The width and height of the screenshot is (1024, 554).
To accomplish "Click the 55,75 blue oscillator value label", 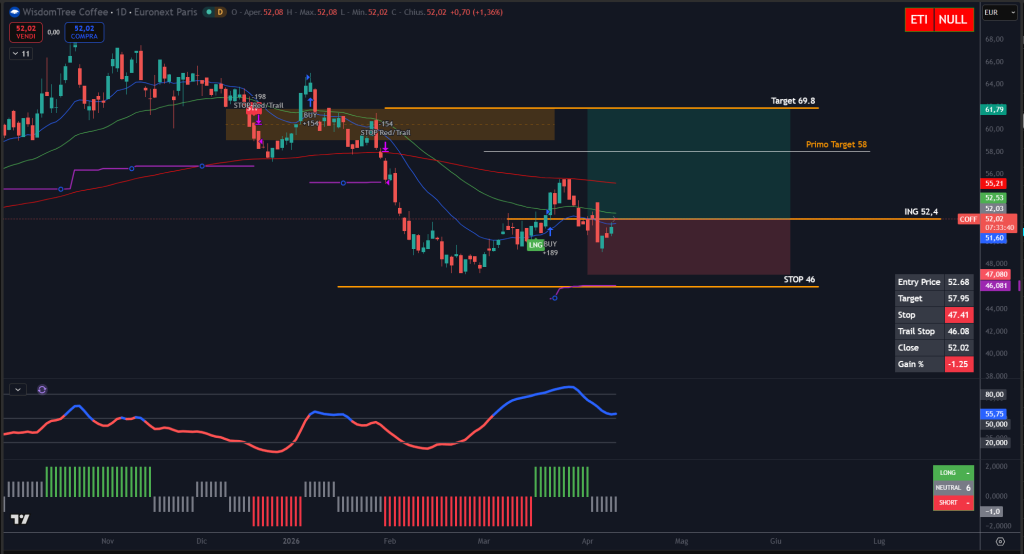I will click(x=994, y=414).
